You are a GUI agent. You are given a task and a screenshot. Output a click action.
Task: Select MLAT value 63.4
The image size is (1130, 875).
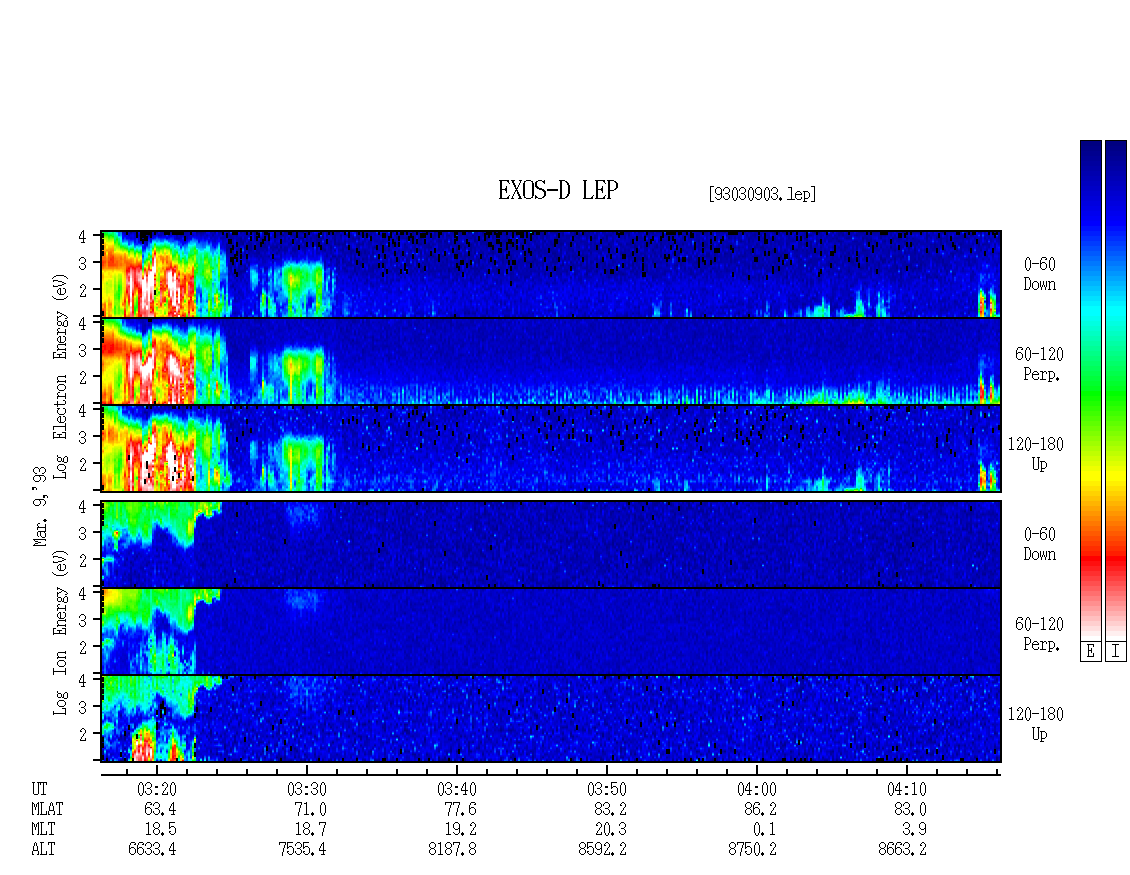tap(159, 809)
